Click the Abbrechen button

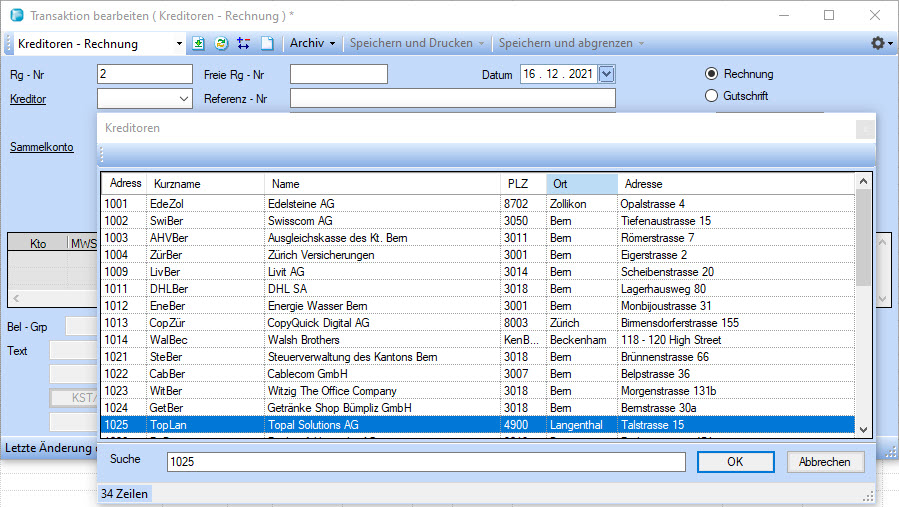point(825,462)
